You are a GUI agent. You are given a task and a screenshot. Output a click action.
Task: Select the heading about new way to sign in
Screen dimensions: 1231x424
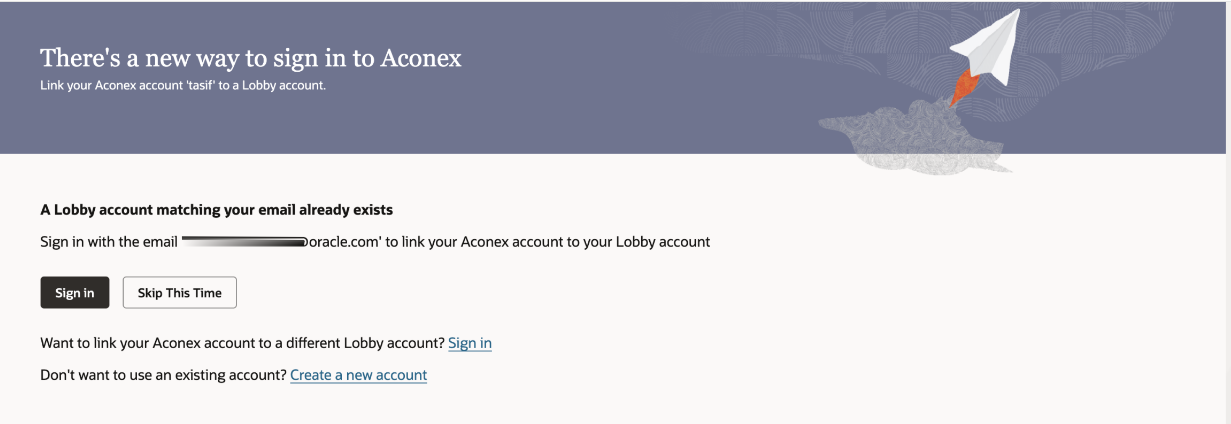pyautogui.click(x=251, y=58)
